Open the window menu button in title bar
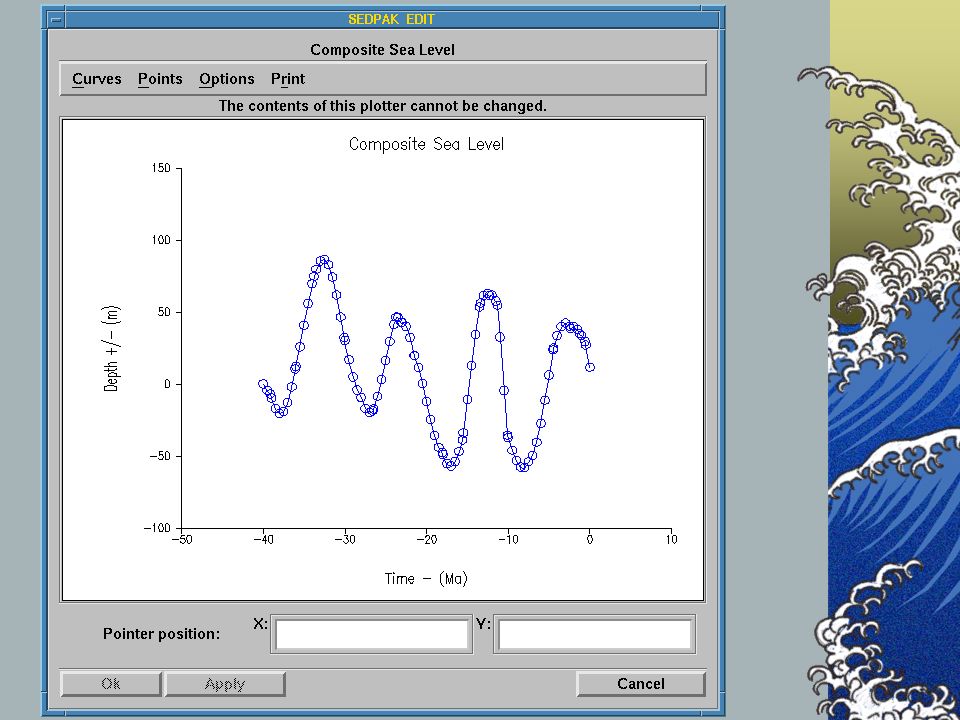Viewport: 960px width, 720px height. [x=56, y=20]
